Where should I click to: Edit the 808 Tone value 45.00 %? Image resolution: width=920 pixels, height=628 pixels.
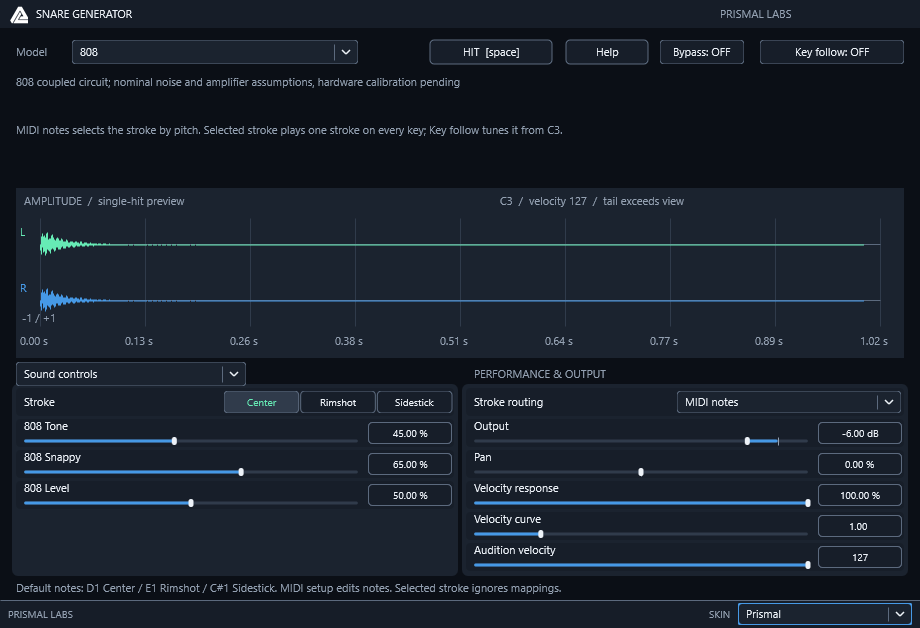point(410,433)
